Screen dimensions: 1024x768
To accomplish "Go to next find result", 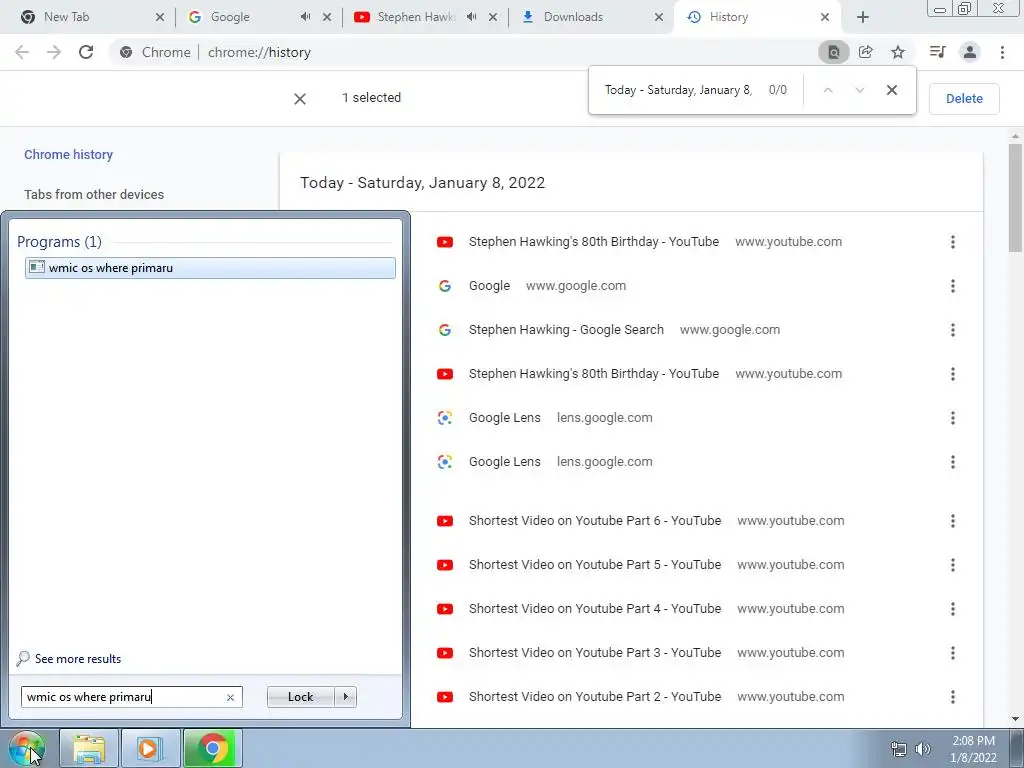I will [x=859, y=90].
